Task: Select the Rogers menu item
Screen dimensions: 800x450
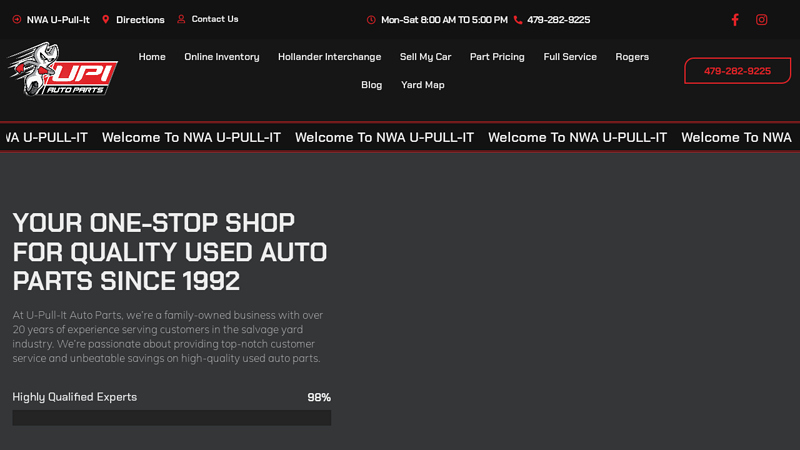Action: coord(632,57)
